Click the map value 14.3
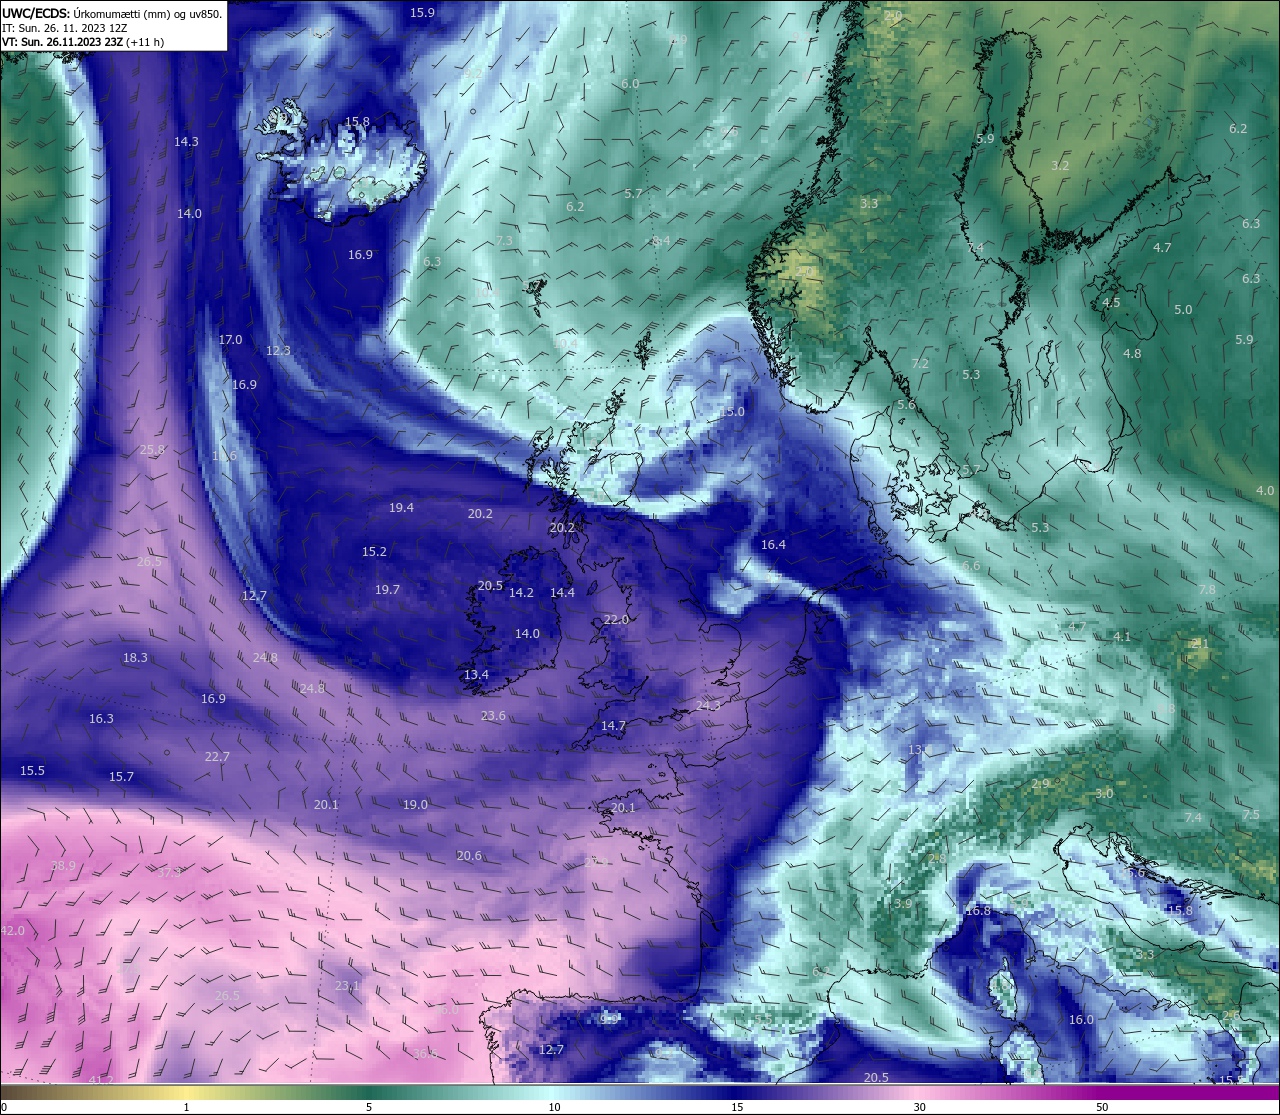Image resolution: width=1280 pixels, height=1115 pixels. (186, 142)
